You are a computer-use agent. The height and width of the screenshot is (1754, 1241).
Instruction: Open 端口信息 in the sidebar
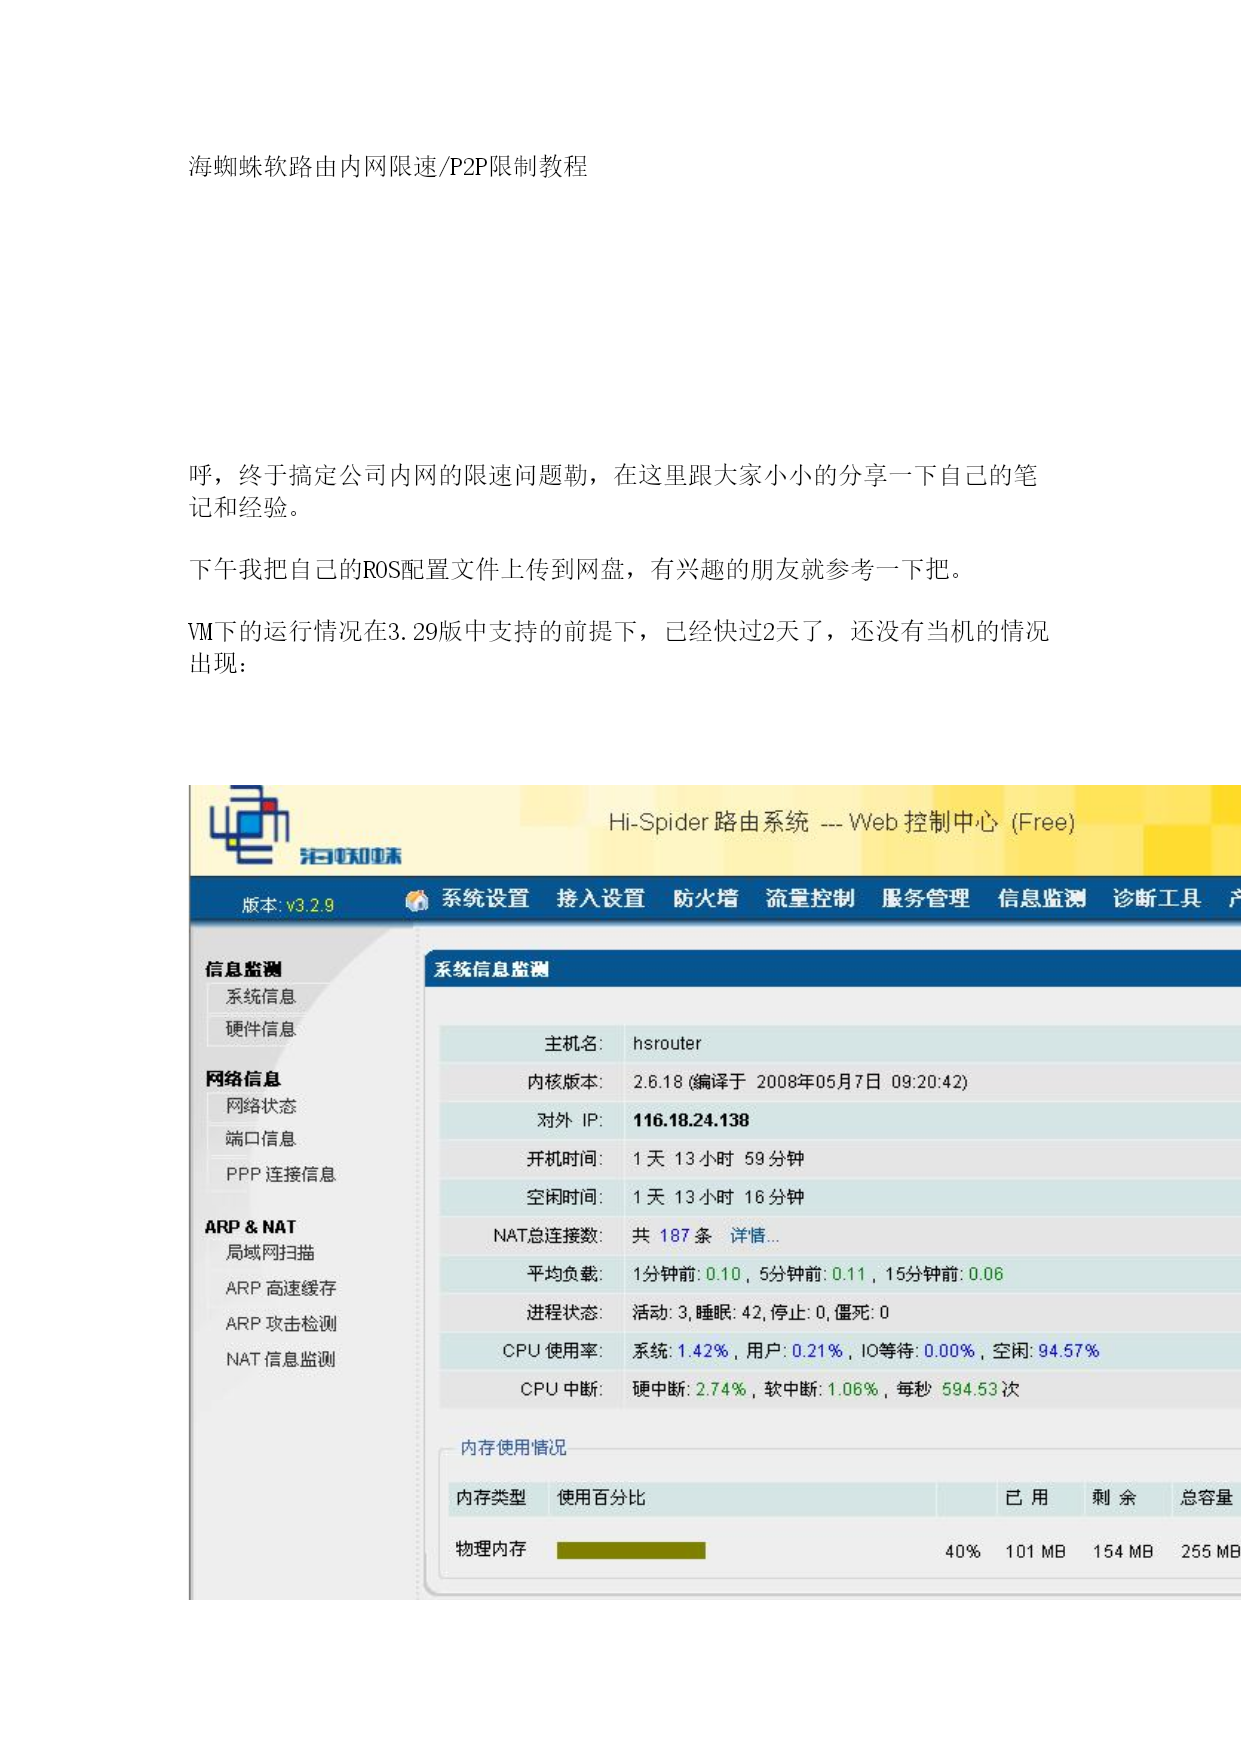click(261, 1139)
